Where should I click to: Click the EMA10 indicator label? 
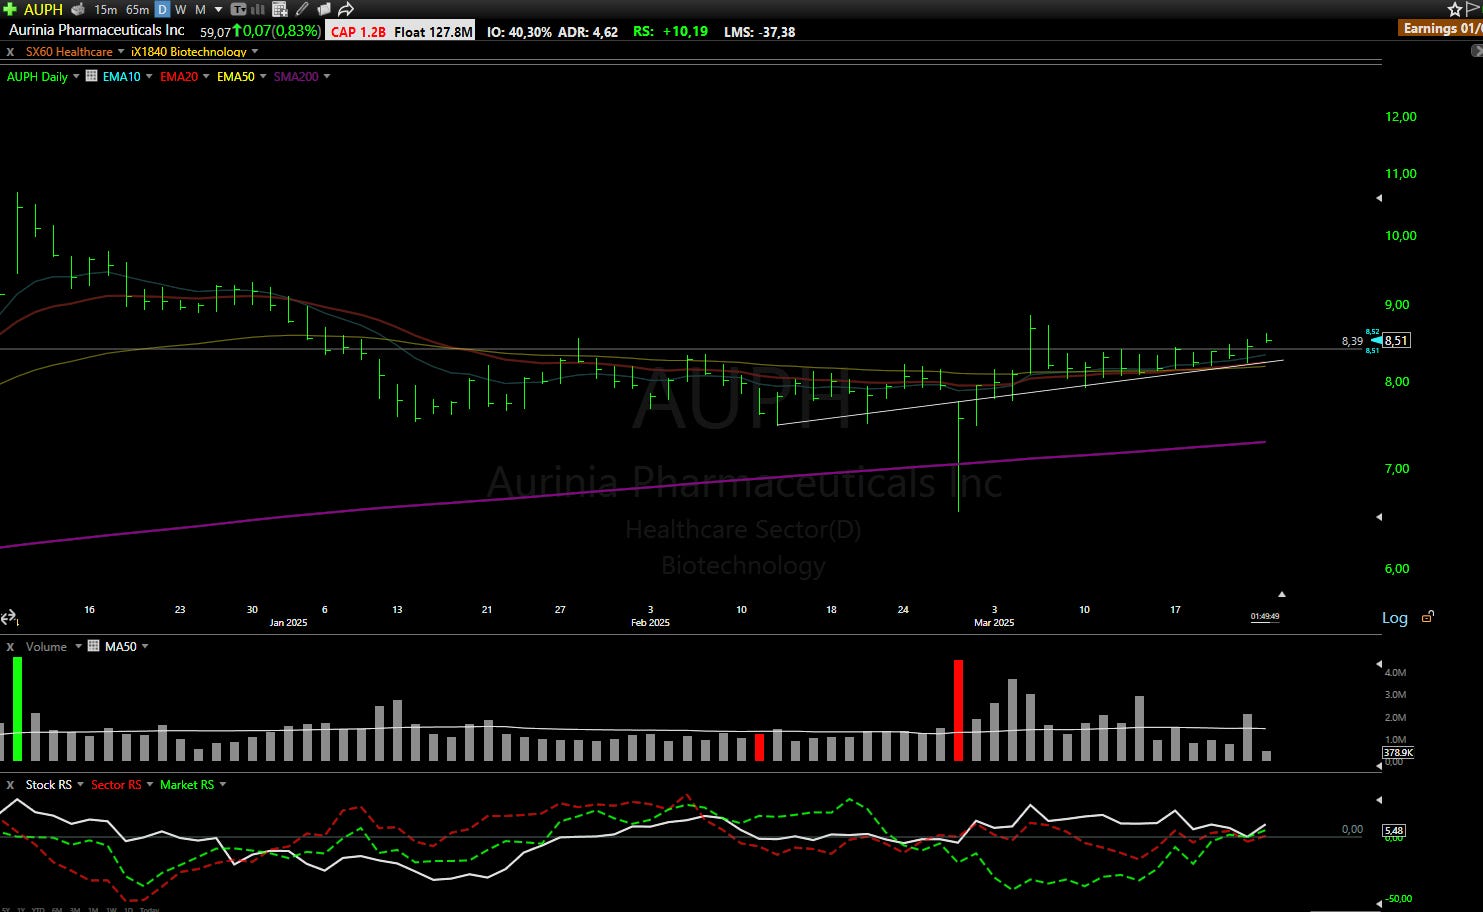[122, 76]
